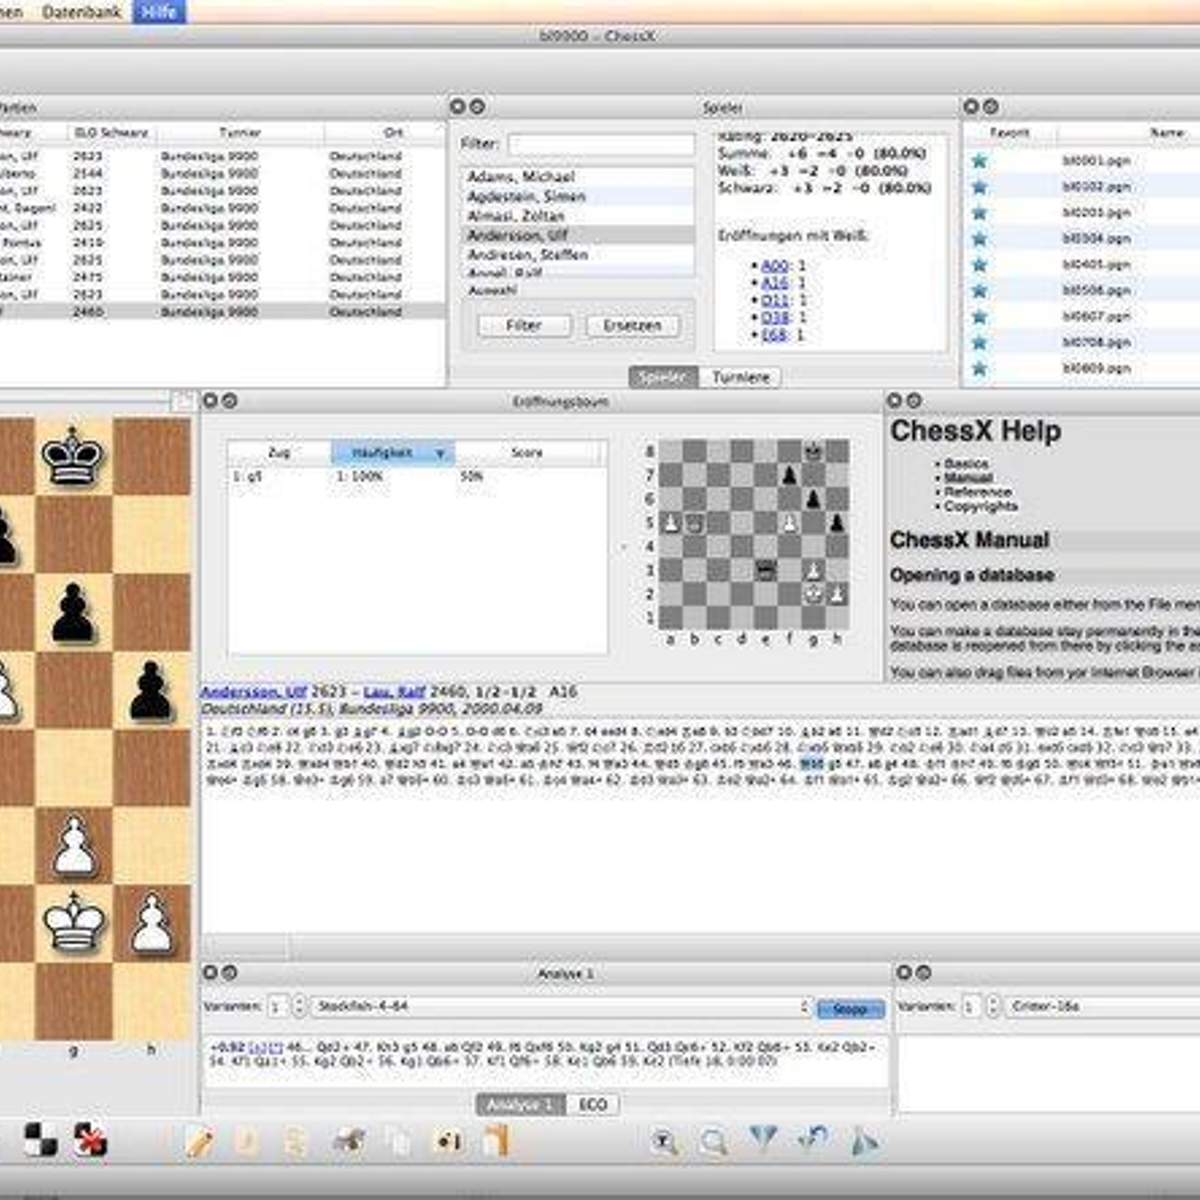
Task: Open the Copyrights help link
Action: (981, 506)
